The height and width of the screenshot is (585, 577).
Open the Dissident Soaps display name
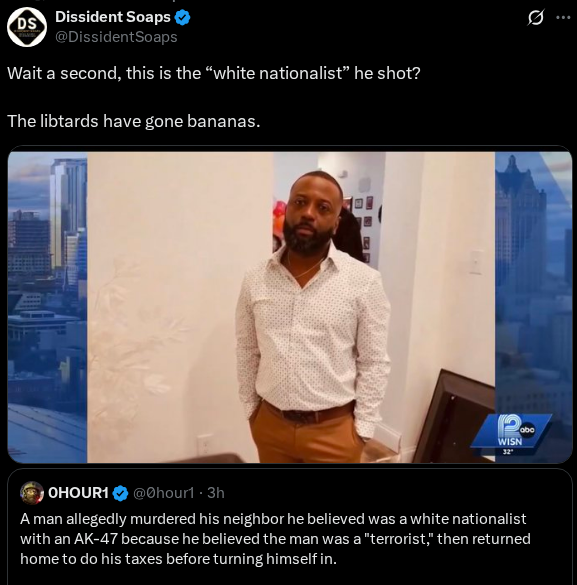pos(113,17)
